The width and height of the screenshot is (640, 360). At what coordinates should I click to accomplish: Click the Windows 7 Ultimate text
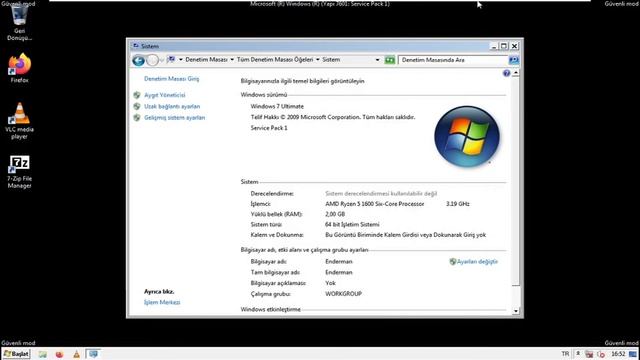click(x=277, y=106)
